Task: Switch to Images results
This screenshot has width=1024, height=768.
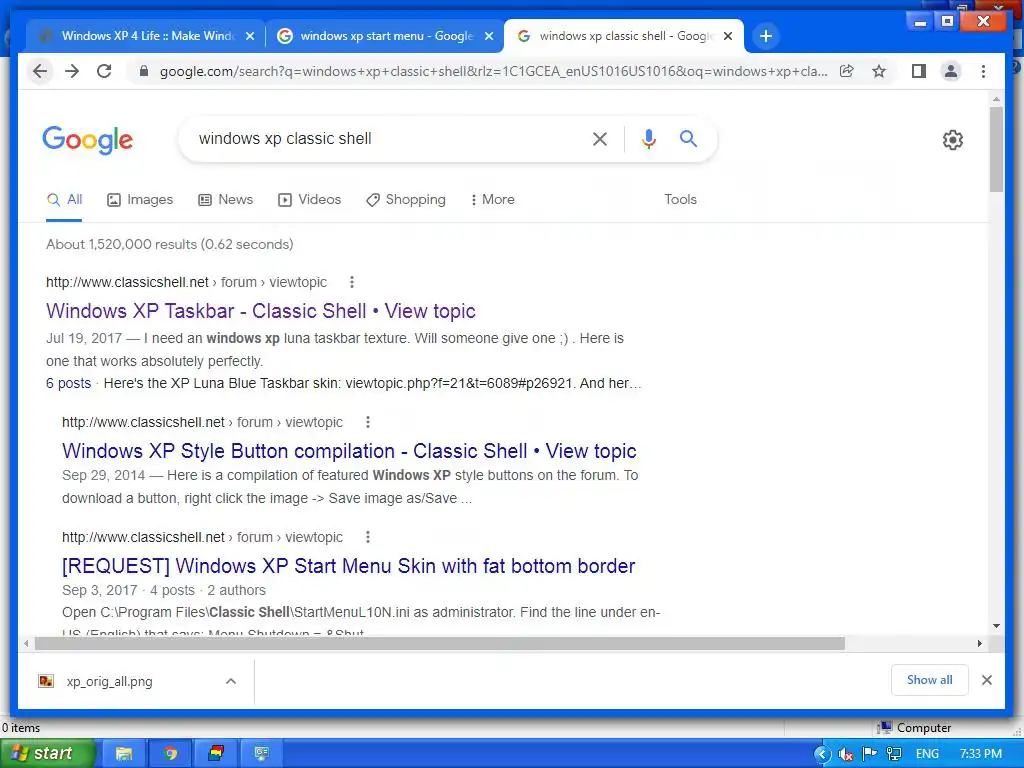Action: 140,199
